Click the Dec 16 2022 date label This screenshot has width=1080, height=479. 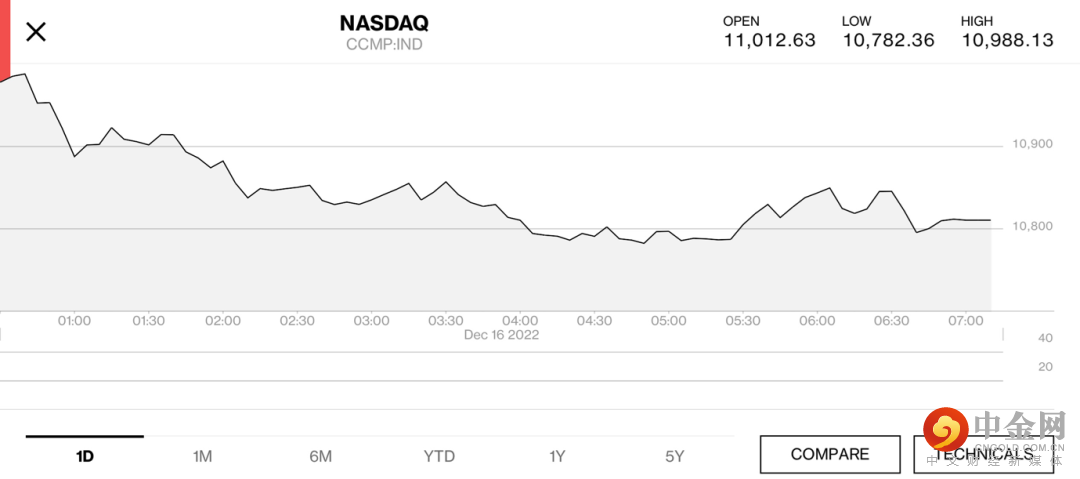click(x=501, y=335)
